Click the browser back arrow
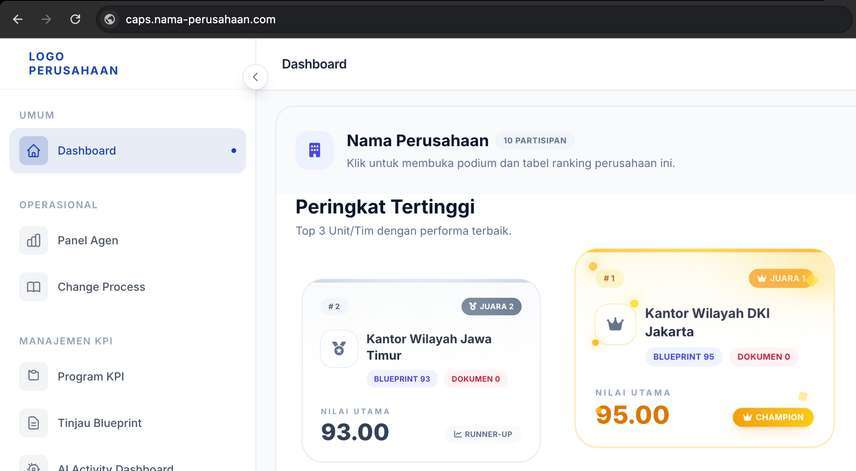The image size is (856, 471). pyautogui.click(x=17, y=20)
